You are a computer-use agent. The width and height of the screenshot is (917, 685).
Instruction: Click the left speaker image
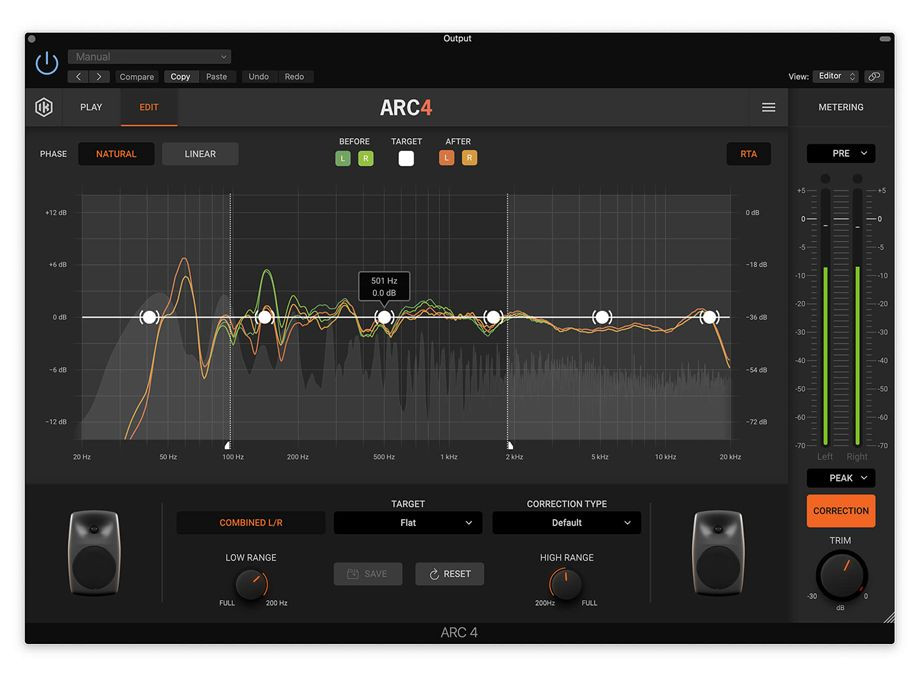point(93,553)
